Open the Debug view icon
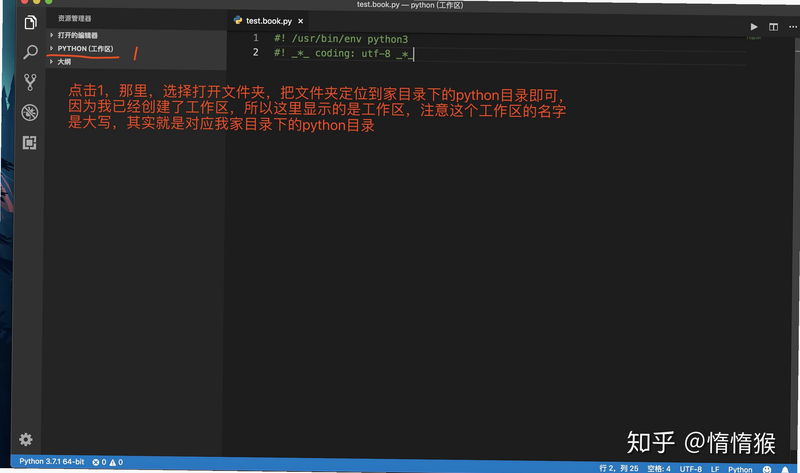This screenshot has width=800, height=473. [x=30, y=112]
